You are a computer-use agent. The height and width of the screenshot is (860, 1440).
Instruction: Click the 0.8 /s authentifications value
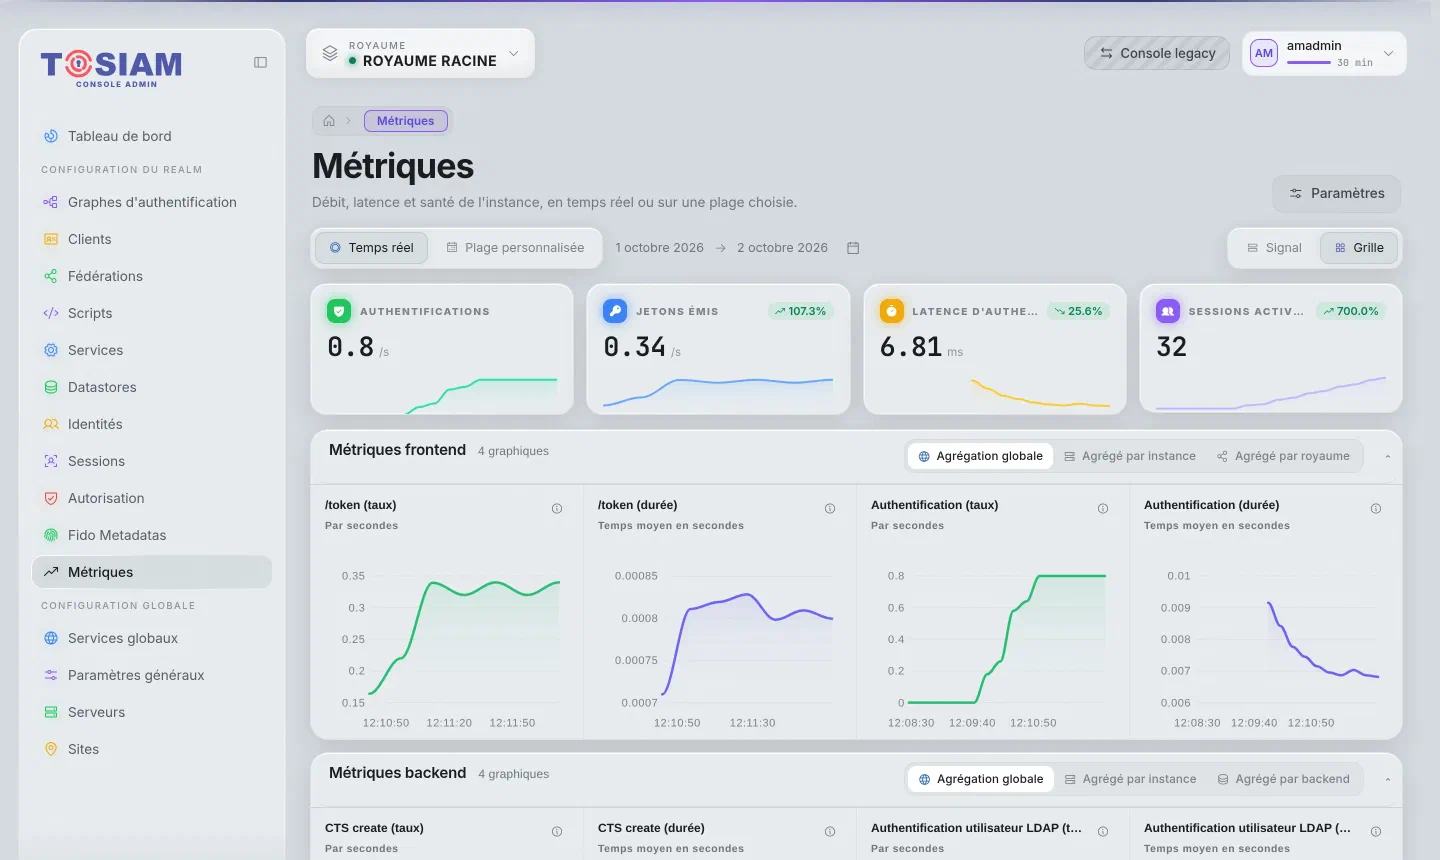(x=358, y=348)
